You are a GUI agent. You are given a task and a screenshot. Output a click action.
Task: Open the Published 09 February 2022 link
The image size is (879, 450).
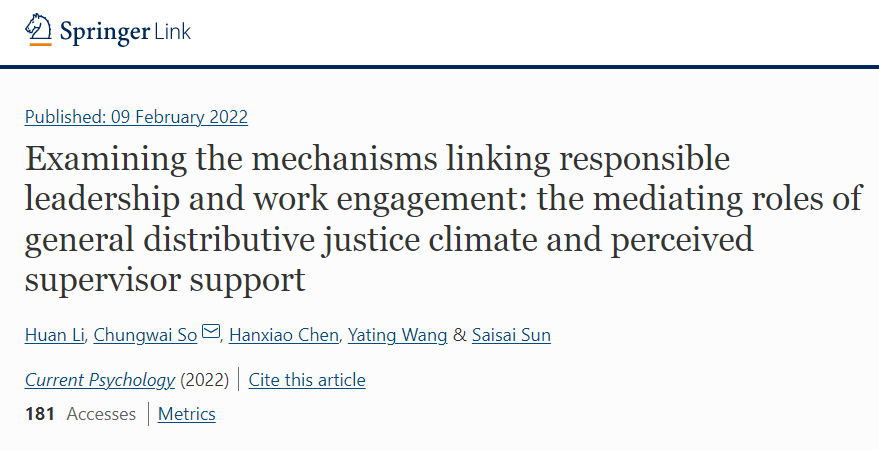tap(136, 117)
